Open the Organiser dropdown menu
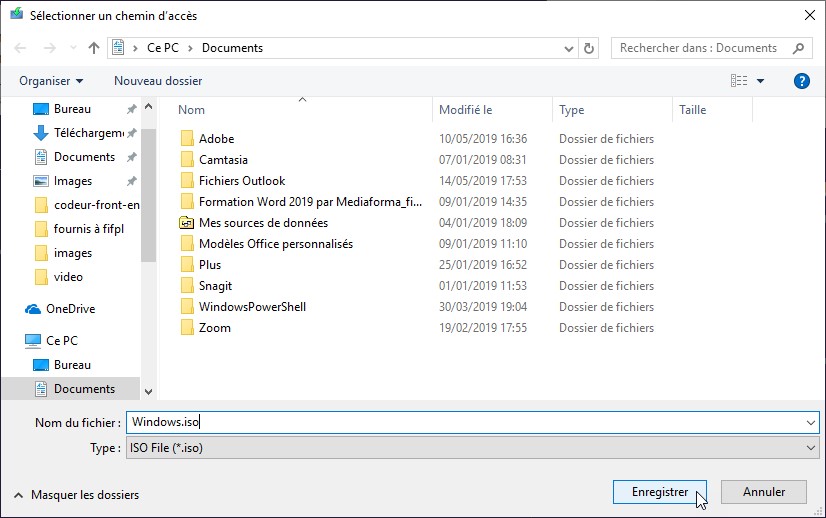 (x=51, y=81)
